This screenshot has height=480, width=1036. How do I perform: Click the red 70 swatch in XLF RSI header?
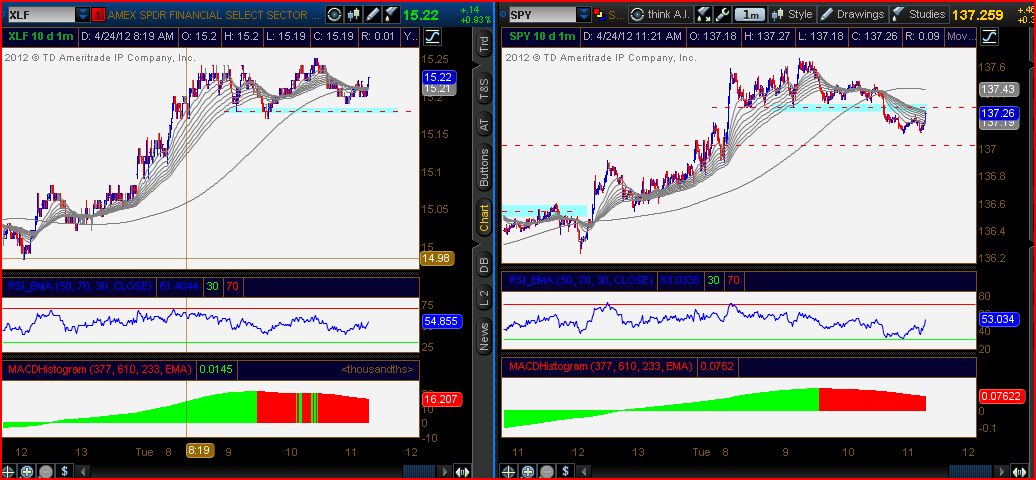pos(233,286)
